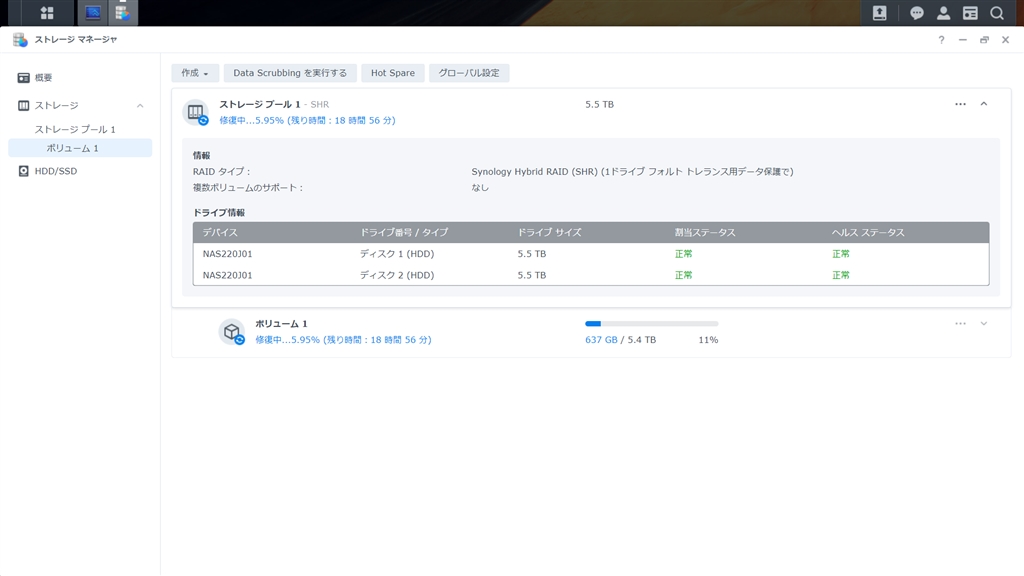Viewport: 1024px width, 576px height.
Task: Click the ヘルス ステータス column header
Action: click(868, 232)
